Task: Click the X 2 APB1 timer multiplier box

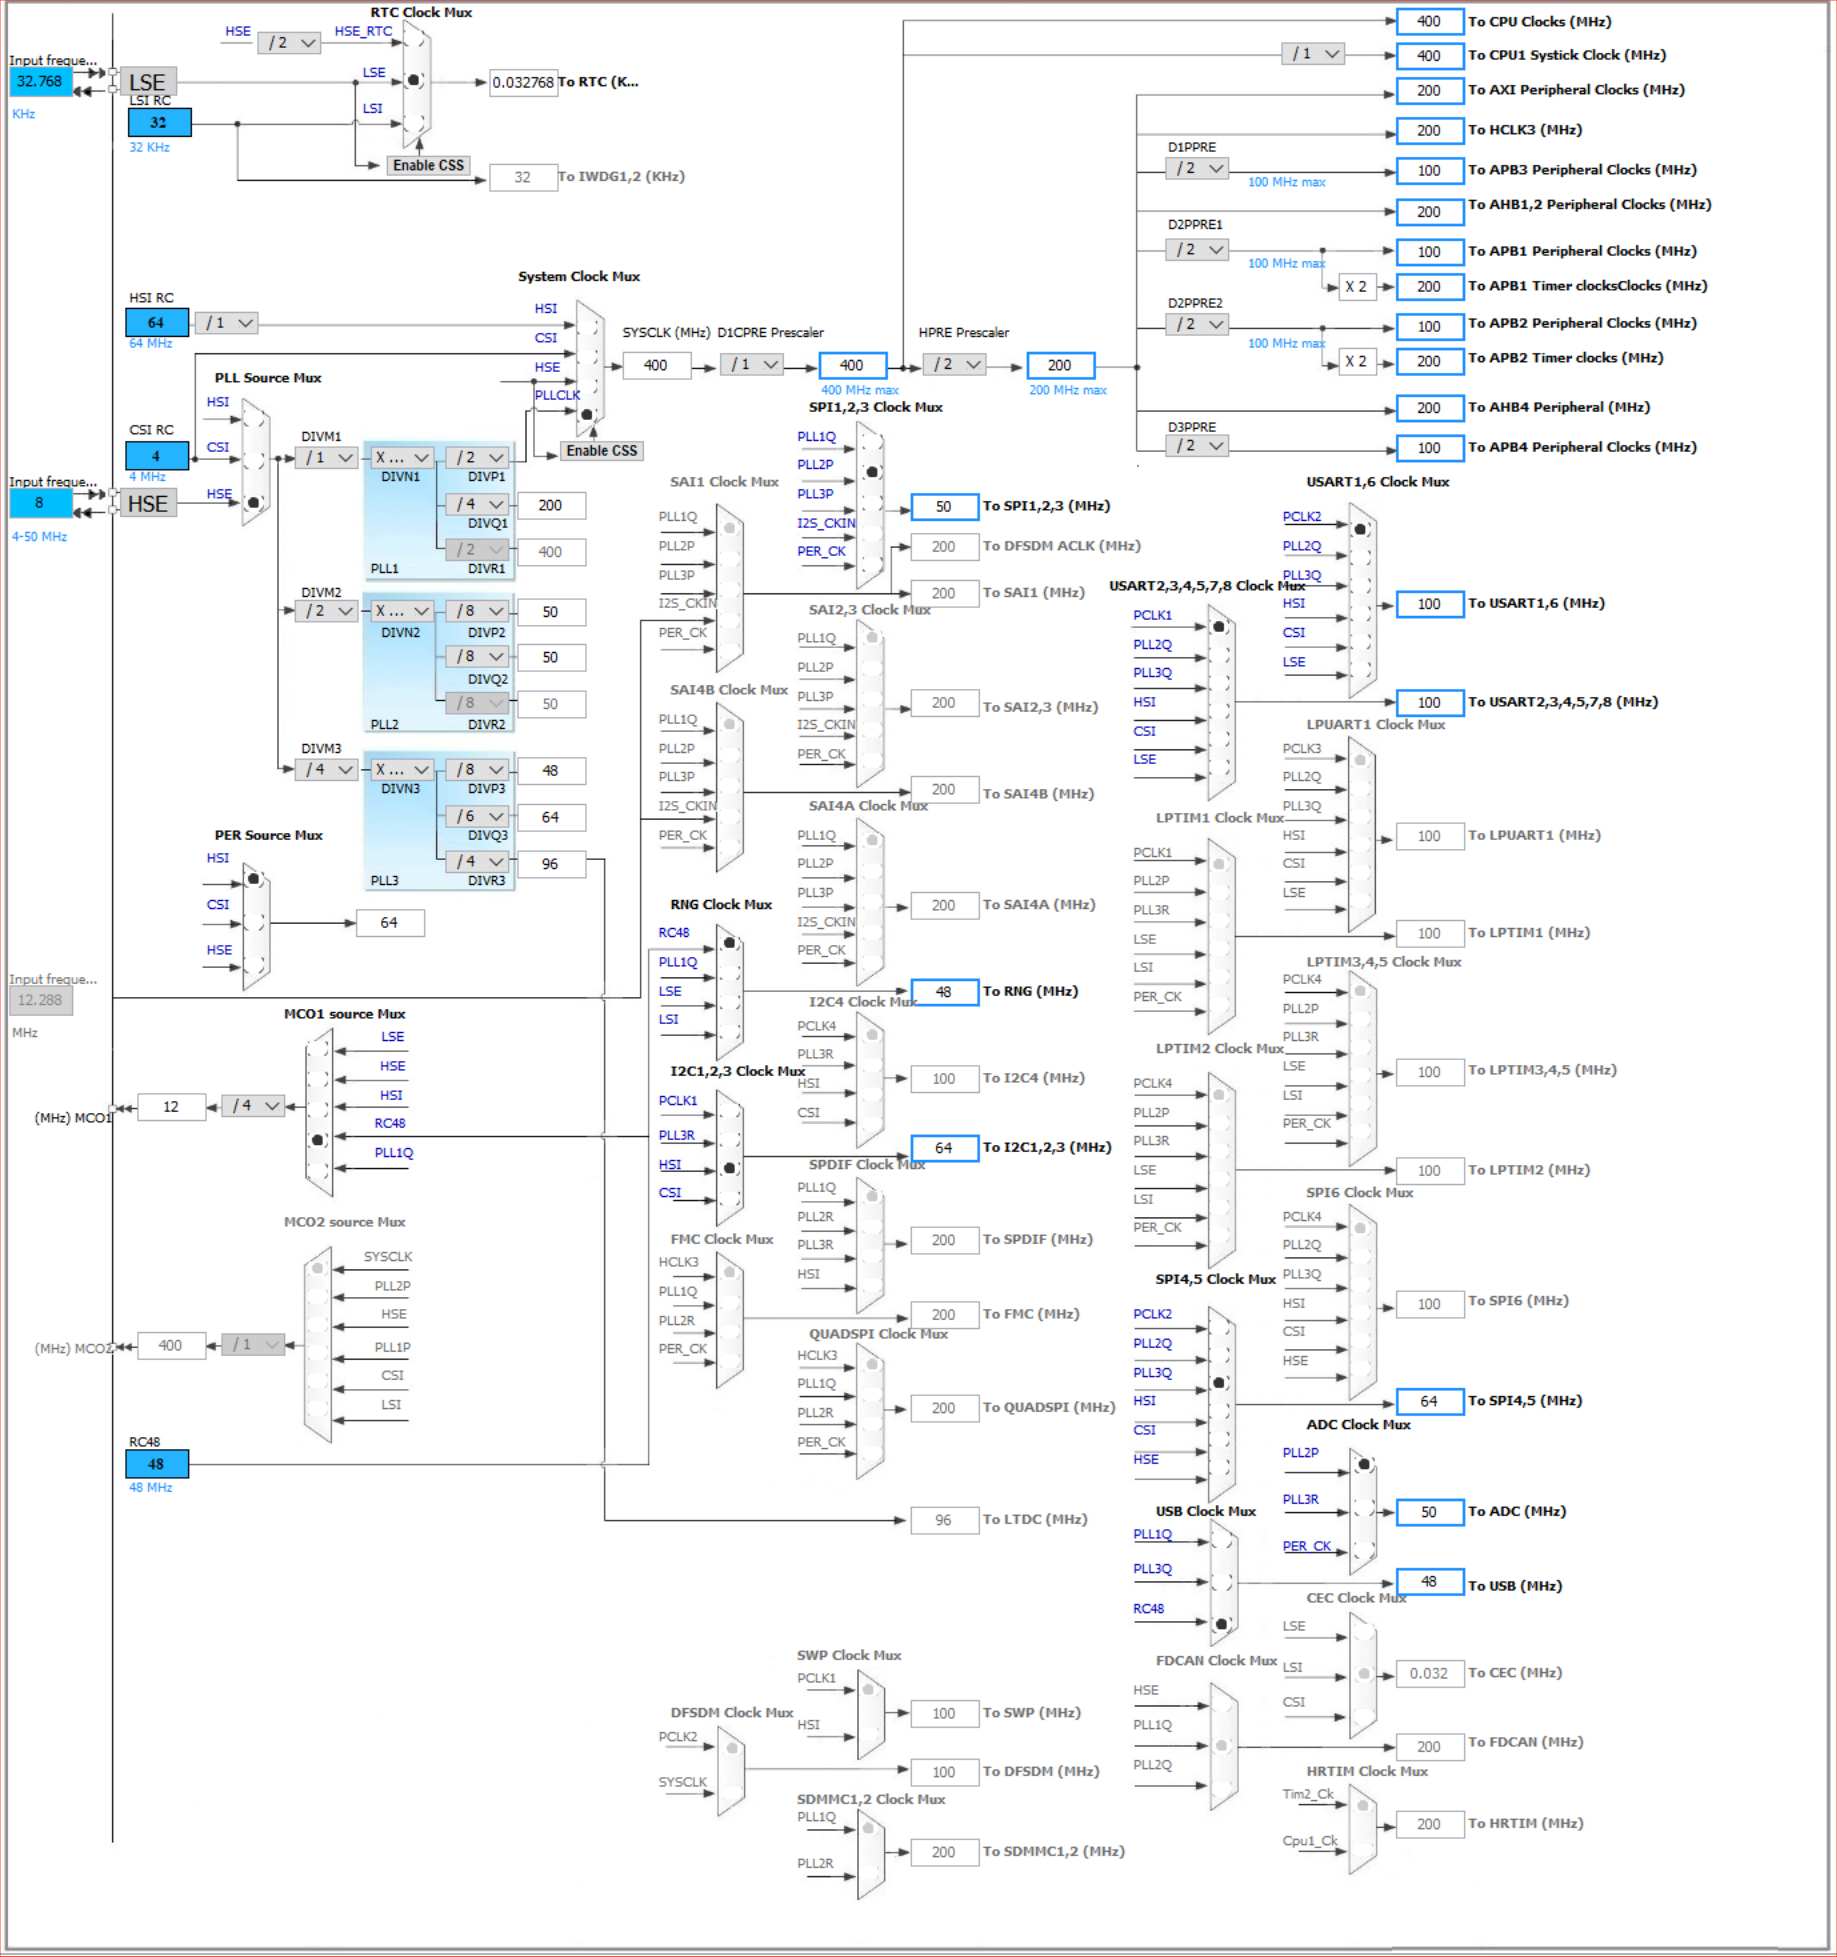Action: [1355, 287]
